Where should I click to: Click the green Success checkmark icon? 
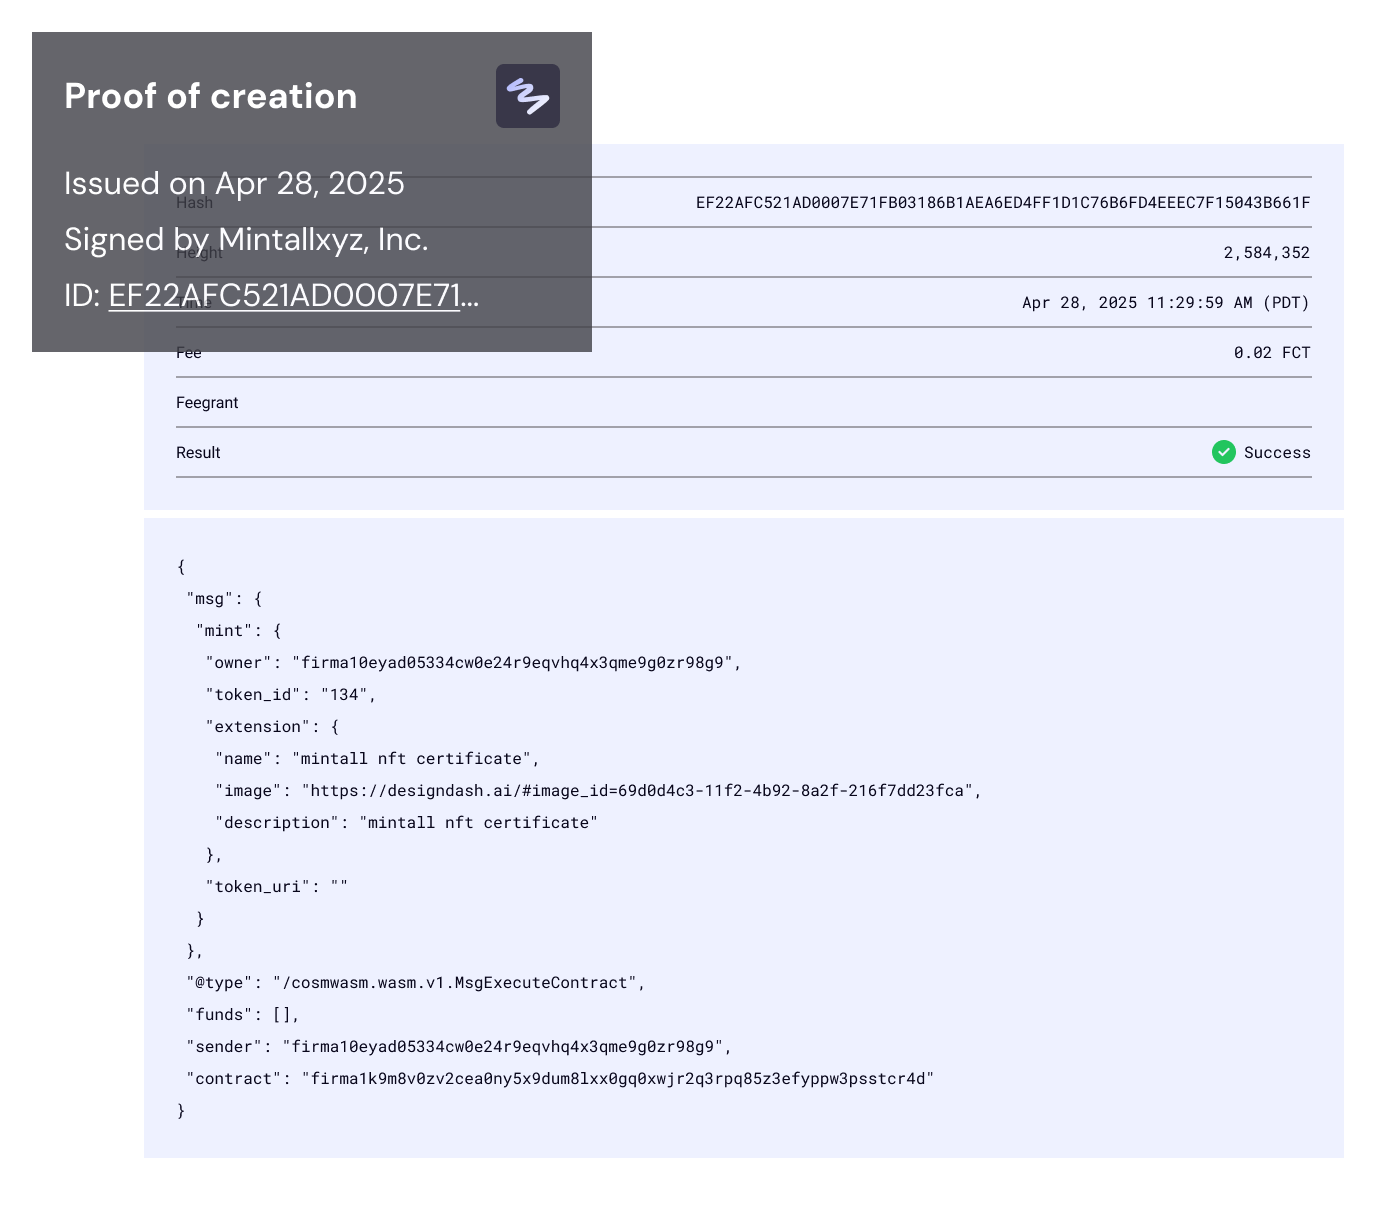tap(1224, 452)
